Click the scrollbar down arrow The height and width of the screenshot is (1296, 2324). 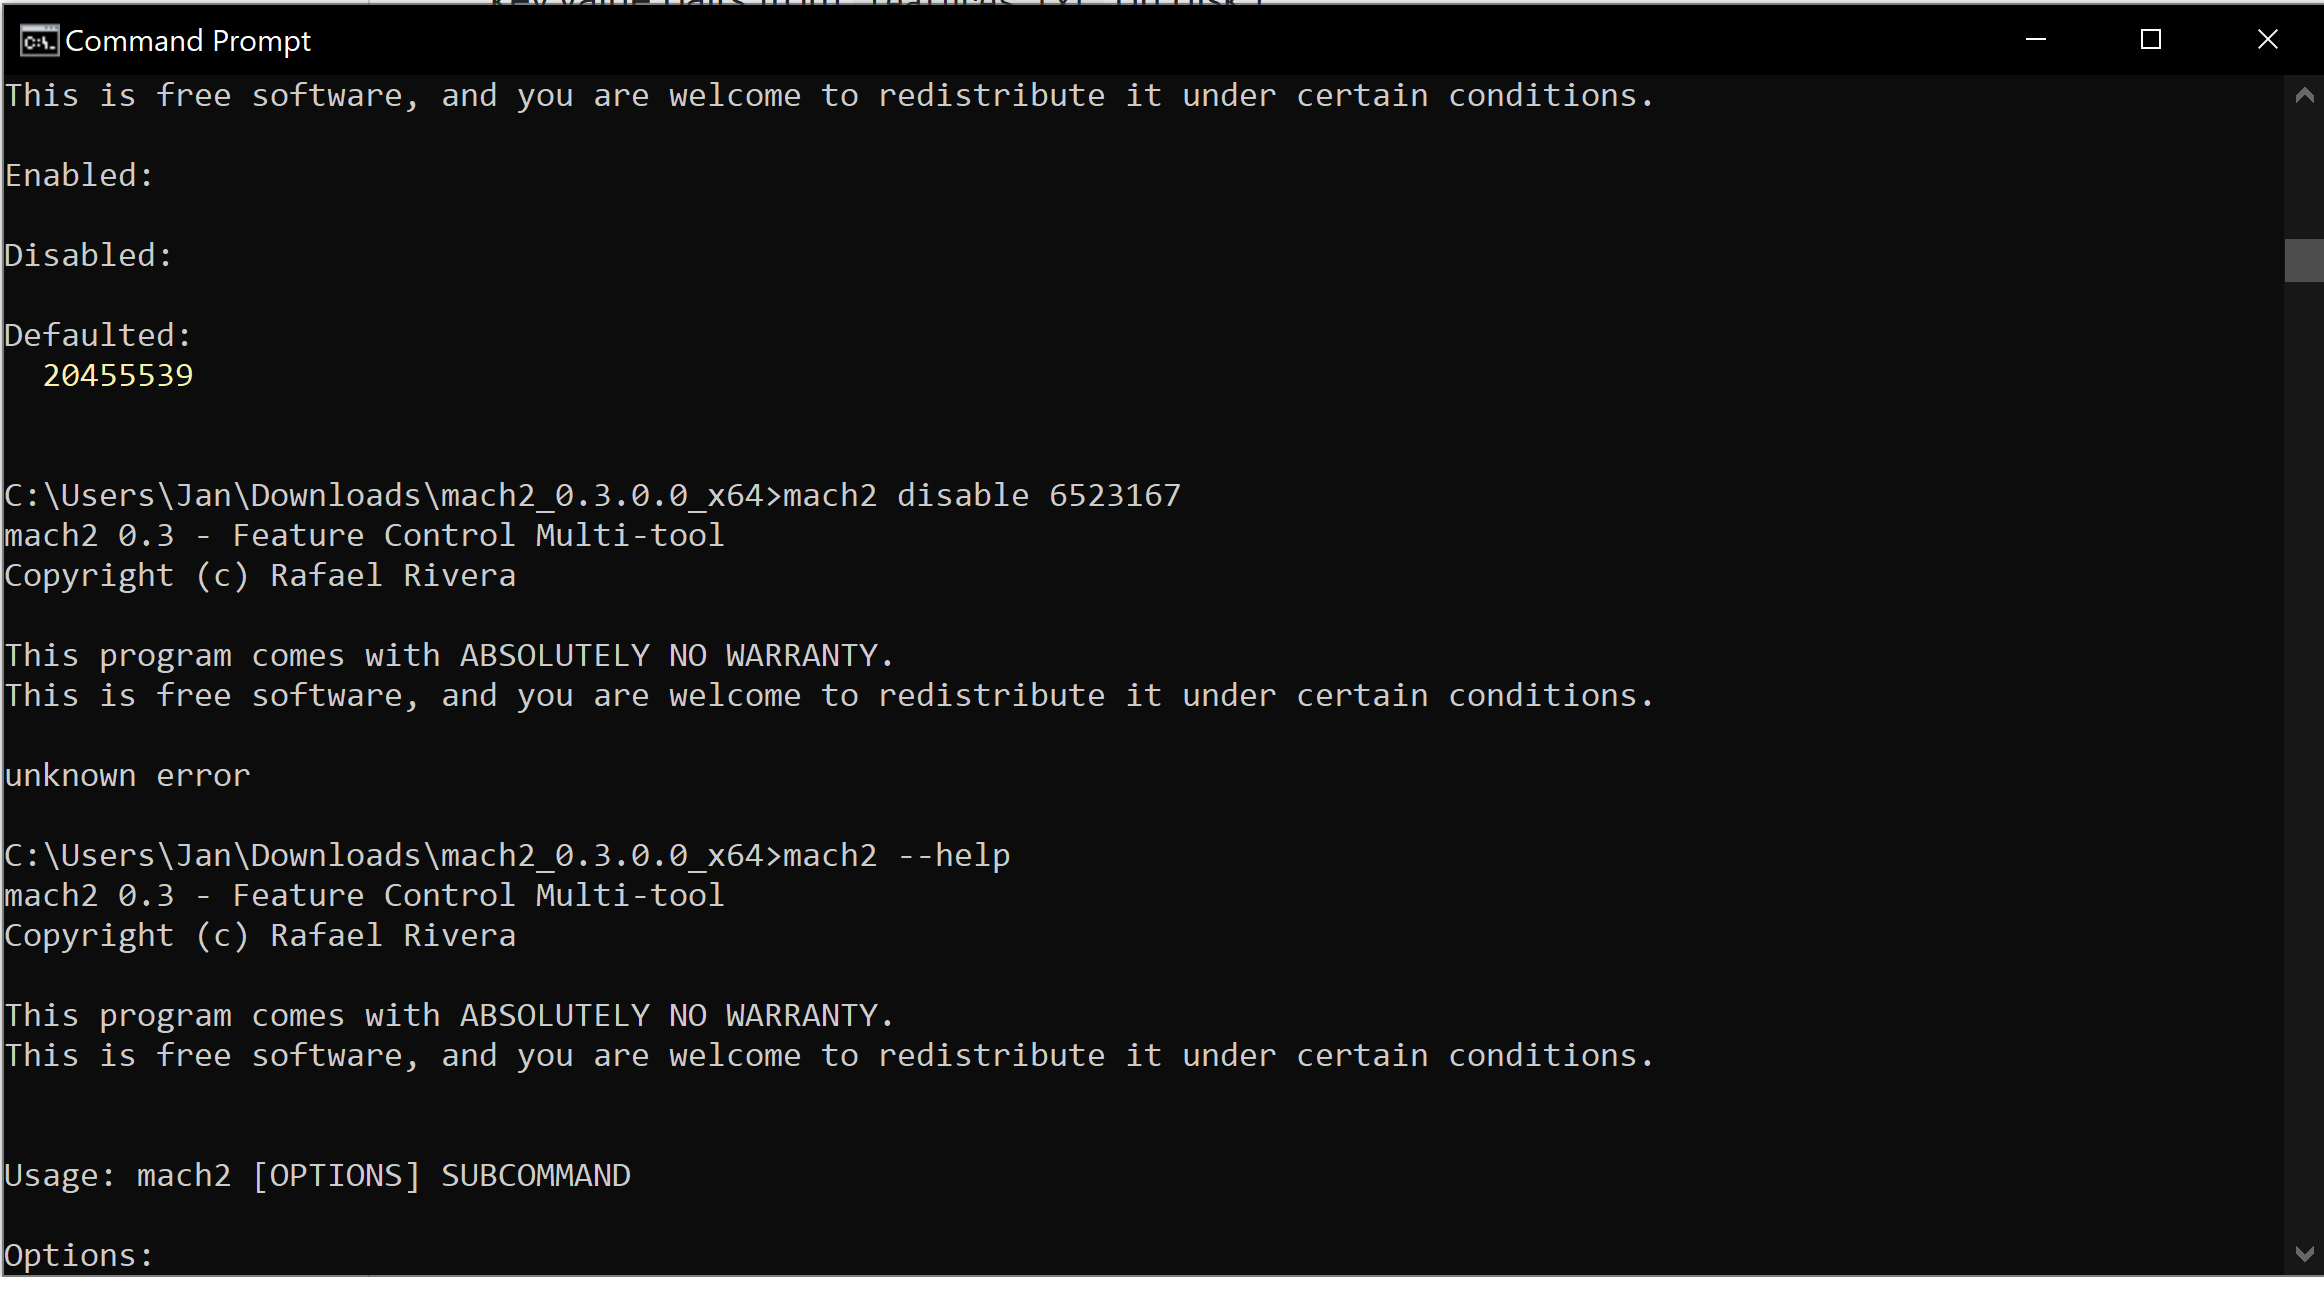(x=2305, y=1250)
